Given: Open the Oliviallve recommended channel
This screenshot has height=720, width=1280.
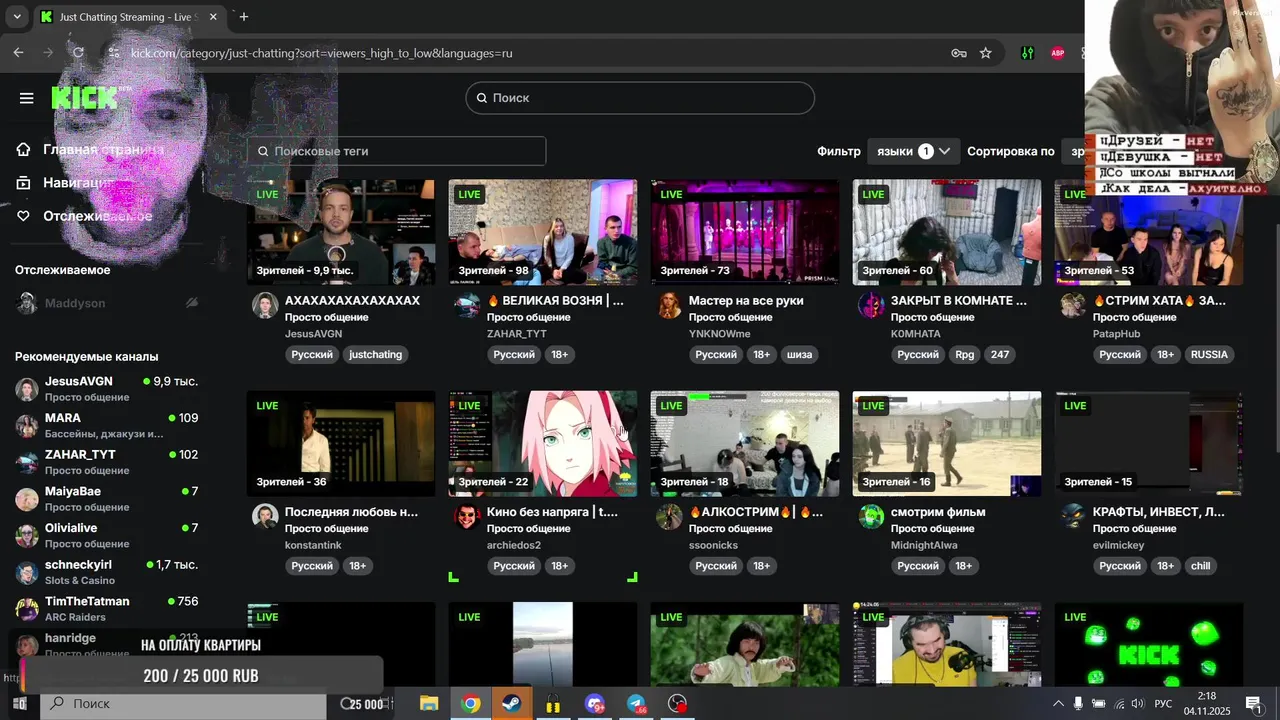Looking at the screenshot, I should point(107,535).
